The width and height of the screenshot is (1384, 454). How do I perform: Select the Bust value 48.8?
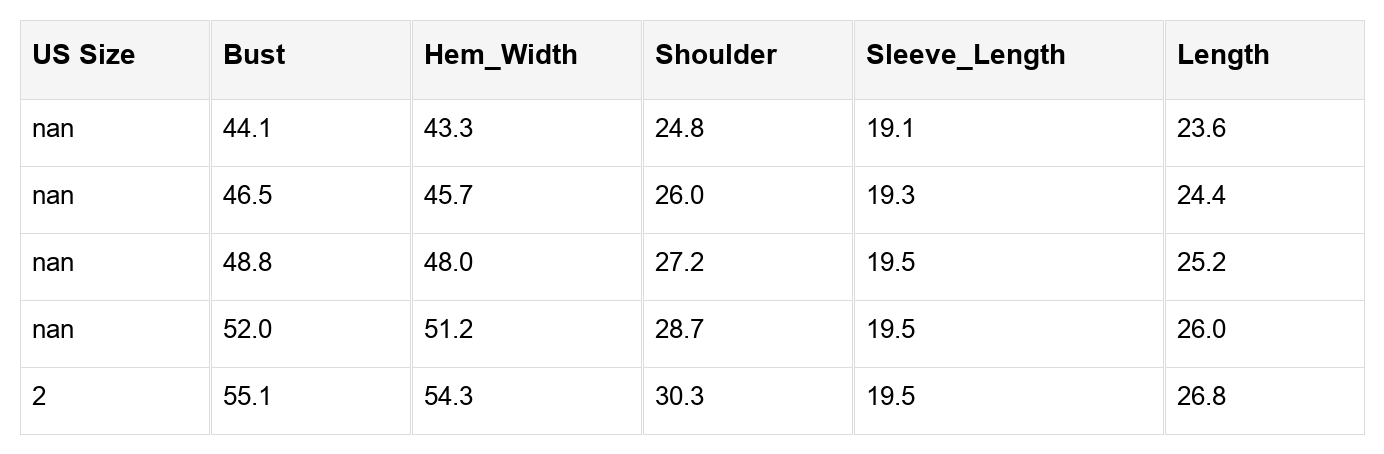point(247,263)
